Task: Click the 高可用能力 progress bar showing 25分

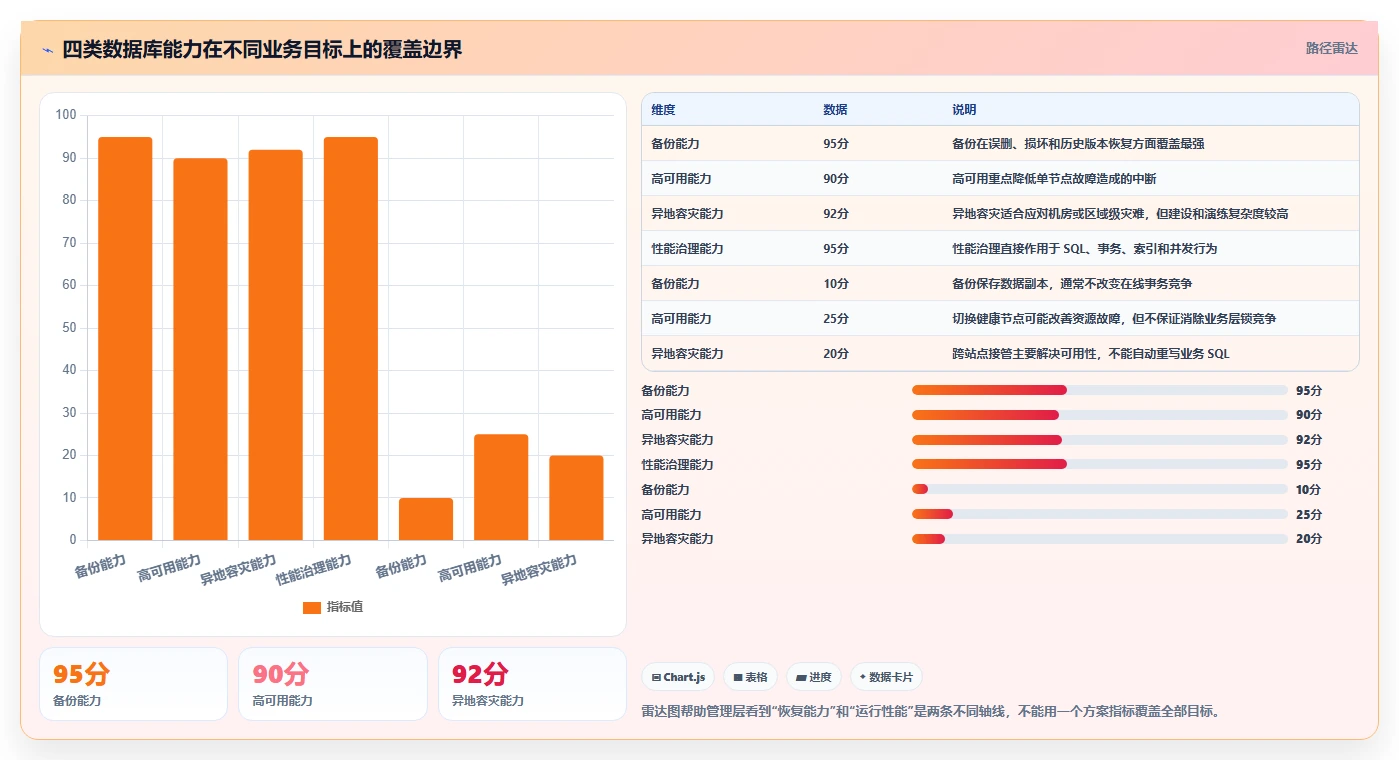Action: (1099, 514)
